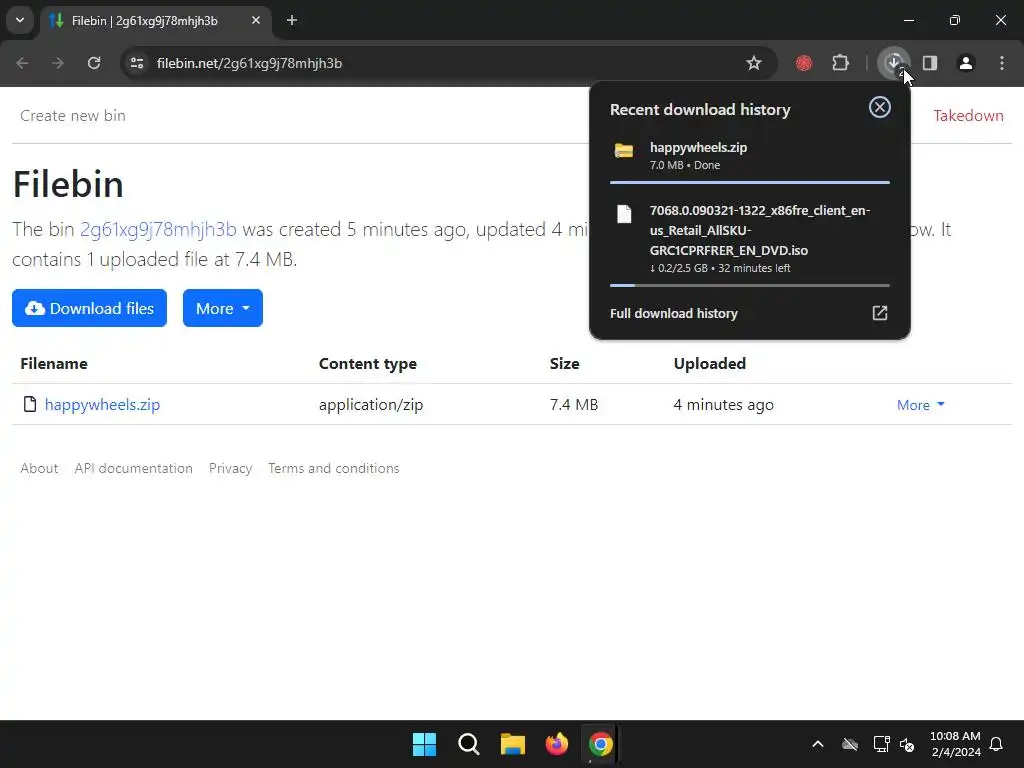The width and height of the screenshot is (1024, 768).
Task: Click the muted volume tray icon
Action: tap(906, 744)
